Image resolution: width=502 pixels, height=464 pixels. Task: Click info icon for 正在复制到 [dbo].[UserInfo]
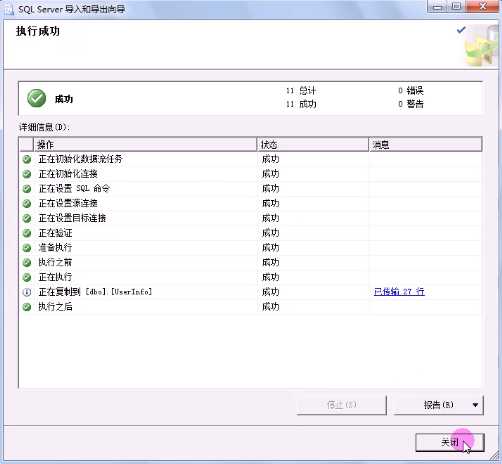click(x=27, y=292)
